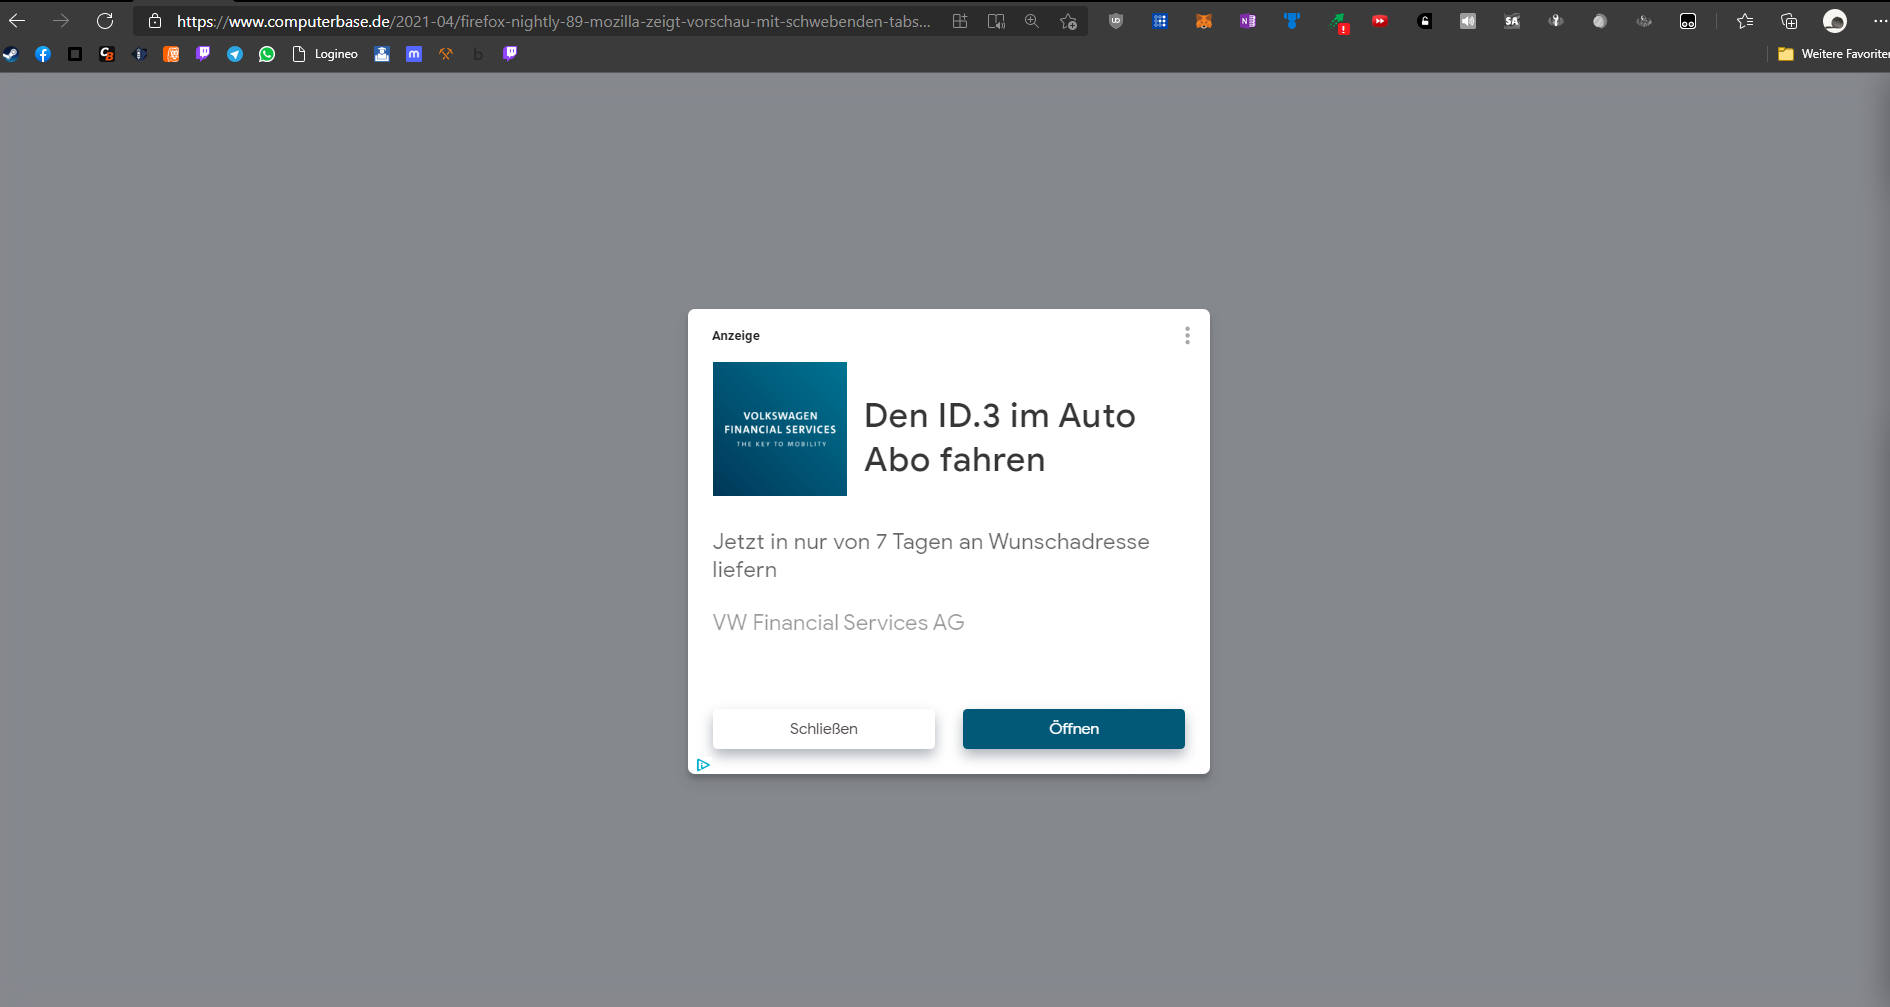
Task: Open the ad with the Öffnen button
Action: tap(1074, 729)
